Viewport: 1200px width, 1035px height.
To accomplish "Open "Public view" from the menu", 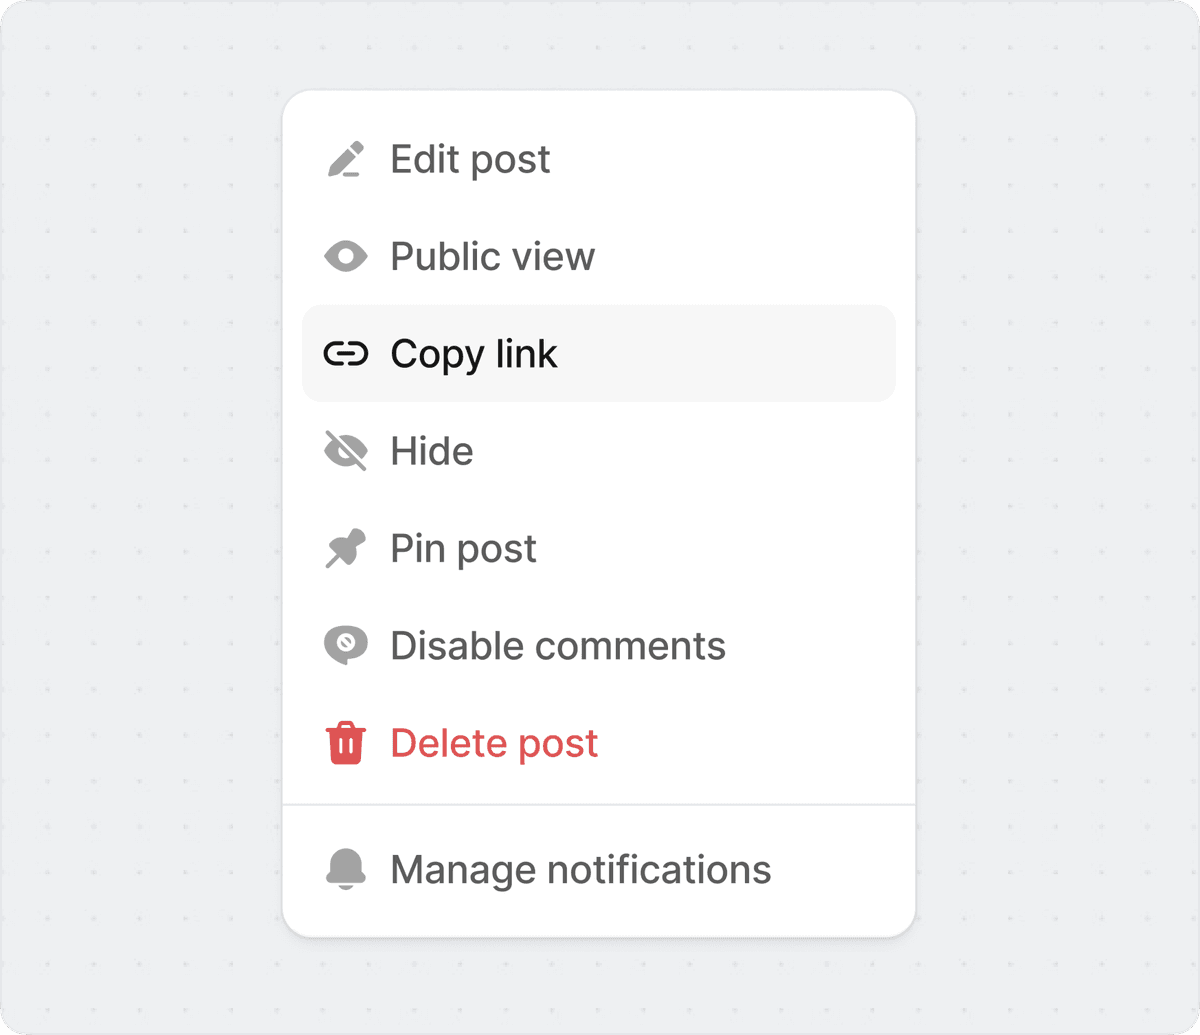I will 492,257.
